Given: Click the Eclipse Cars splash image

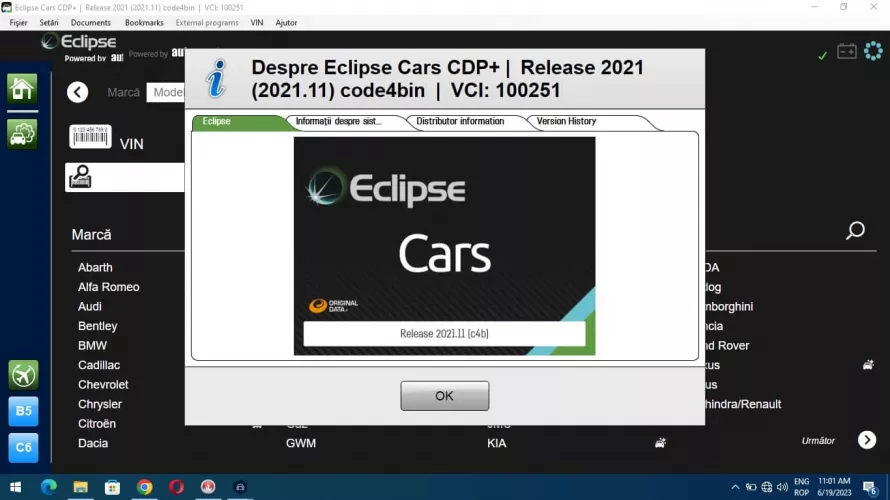Looking at the screenshot, I should (x=444, y=246).
